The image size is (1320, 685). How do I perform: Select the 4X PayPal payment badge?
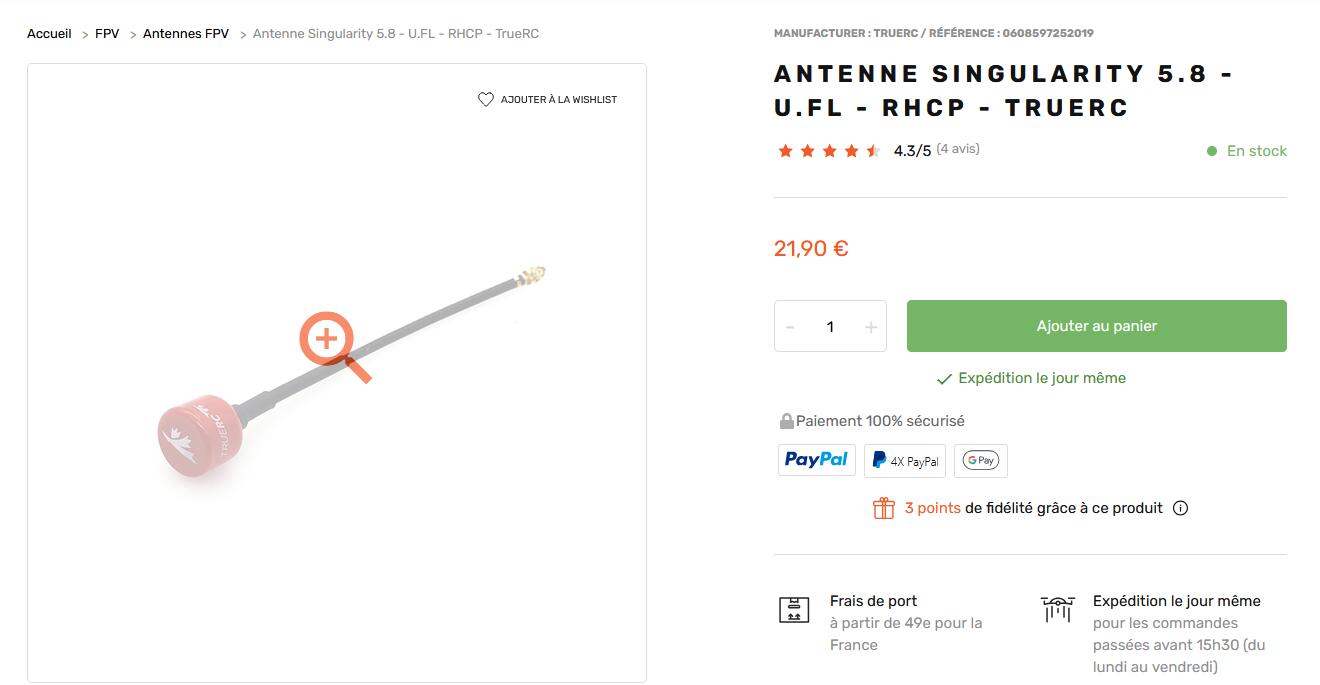point(905,461)
